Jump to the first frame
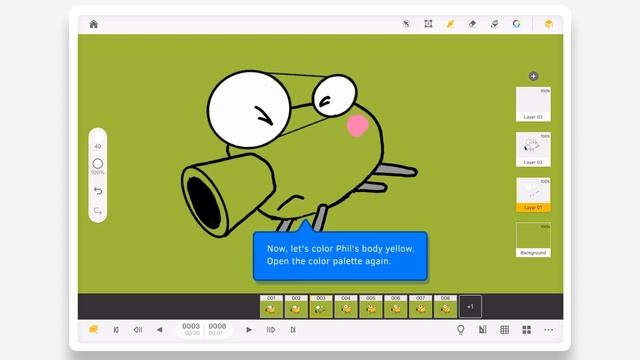Viewport: 640px width, 360px height. coord(116,330)
